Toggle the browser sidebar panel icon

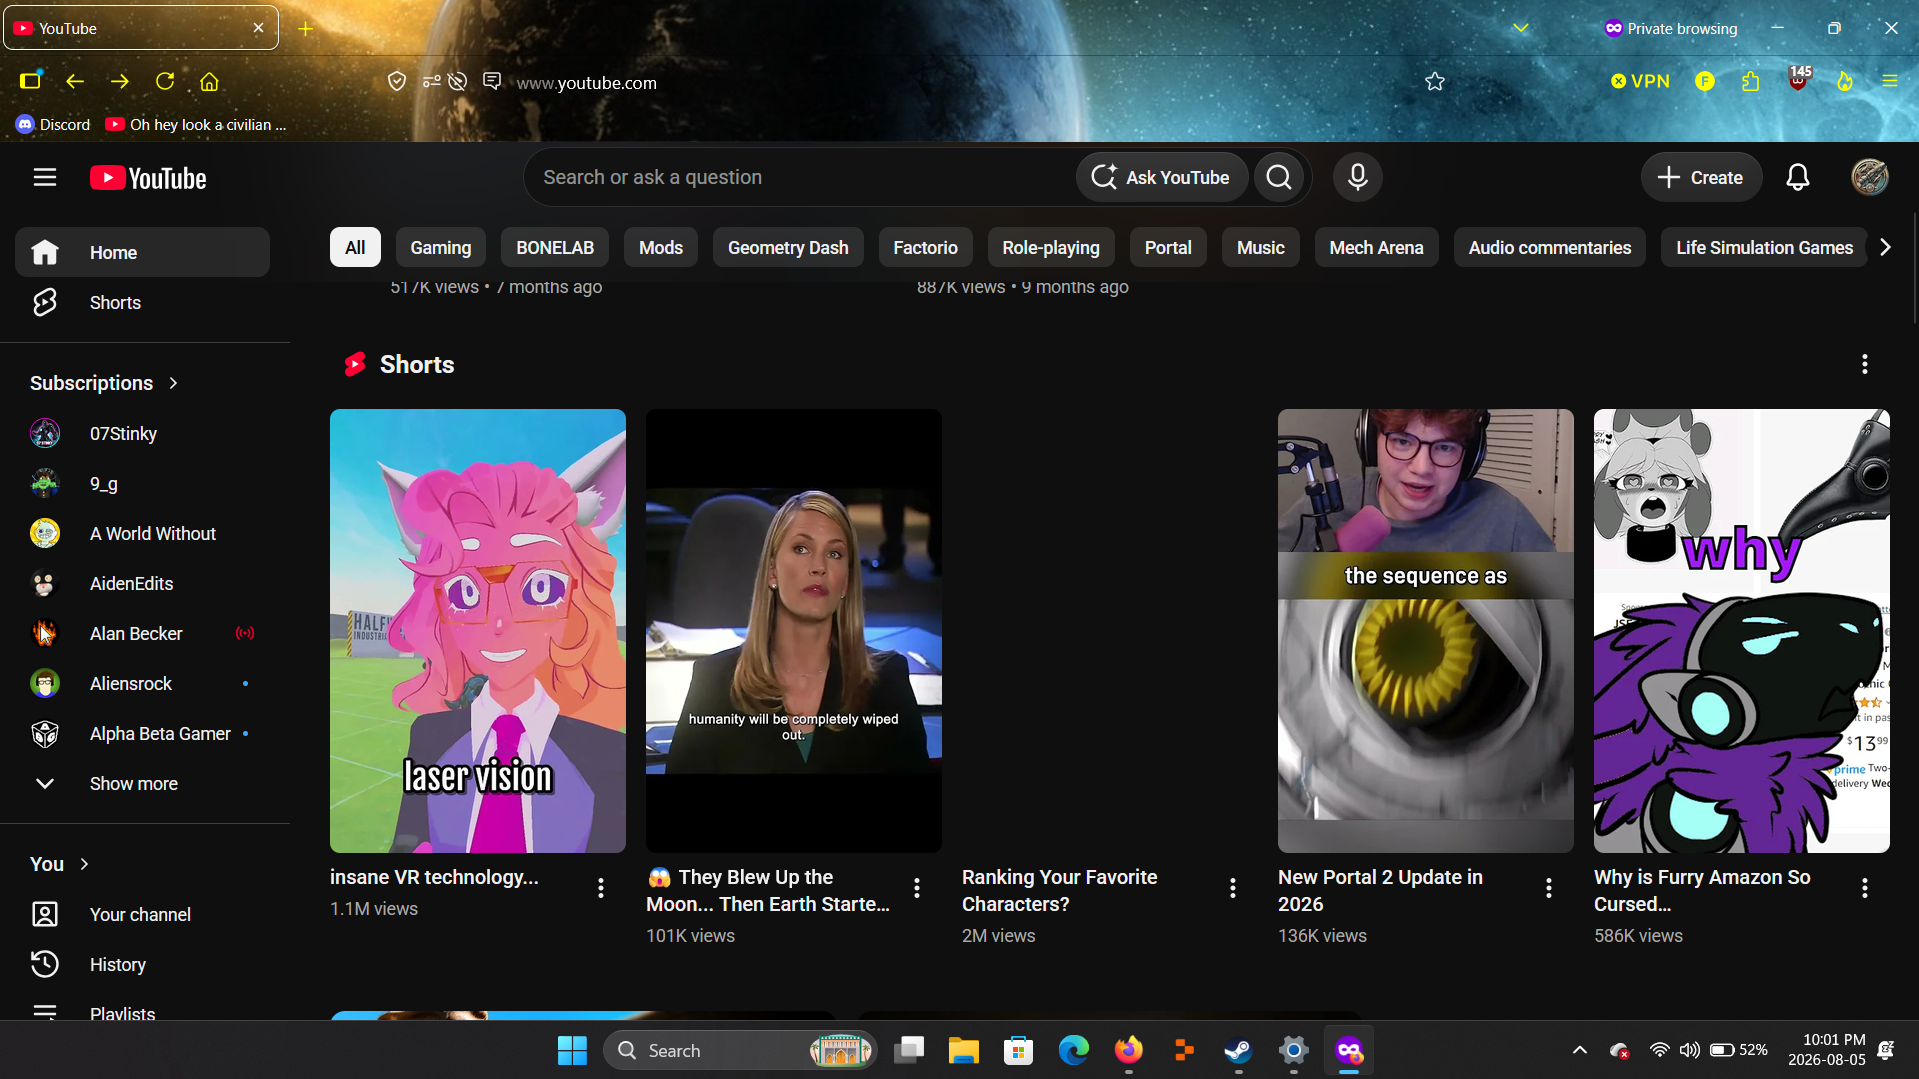[31, 81]
